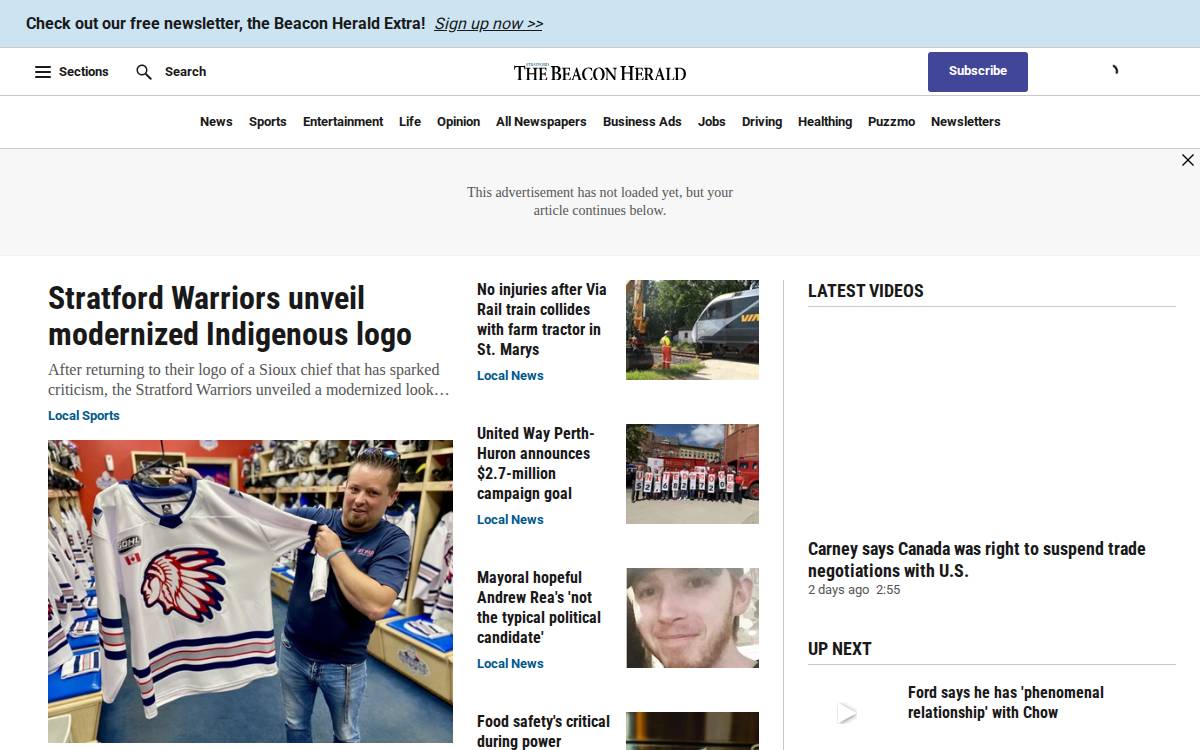
Task: Click the Search label in header
Action: (x=186, y=72)
